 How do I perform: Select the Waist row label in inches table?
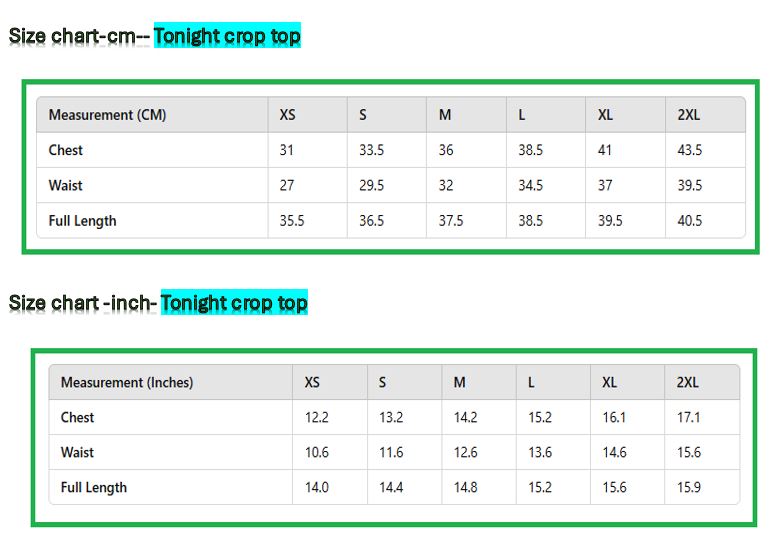[x=77, y=452]
